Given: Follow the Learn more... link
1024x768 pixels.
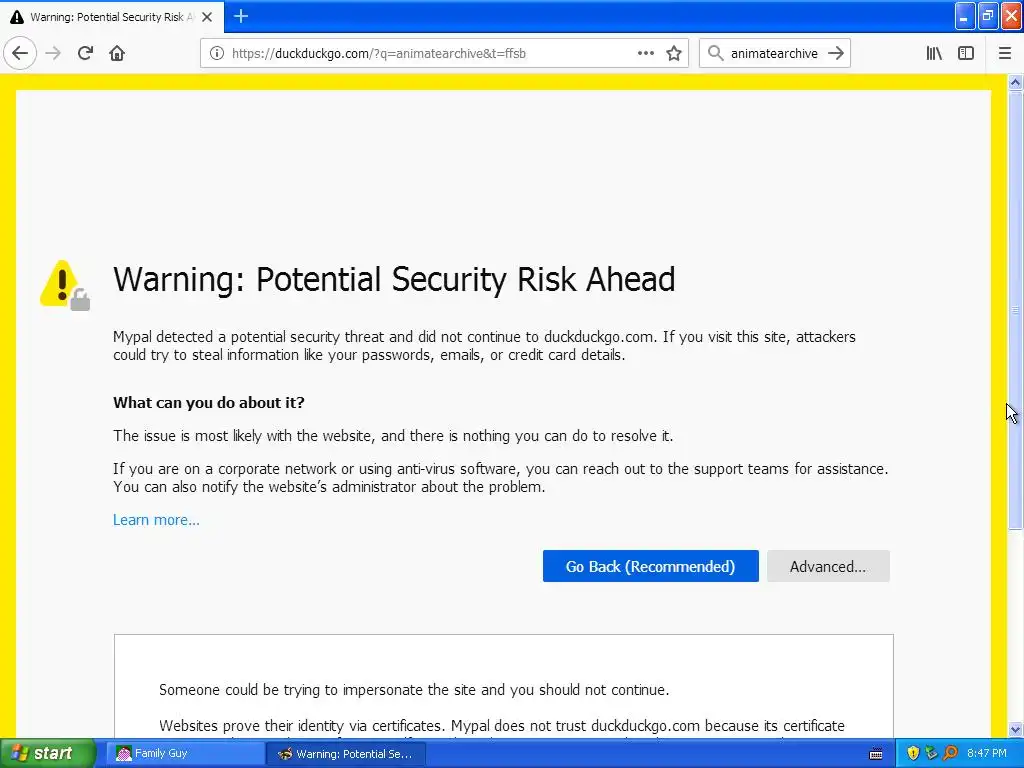Looking at the screenshot, I should [156, 520].
